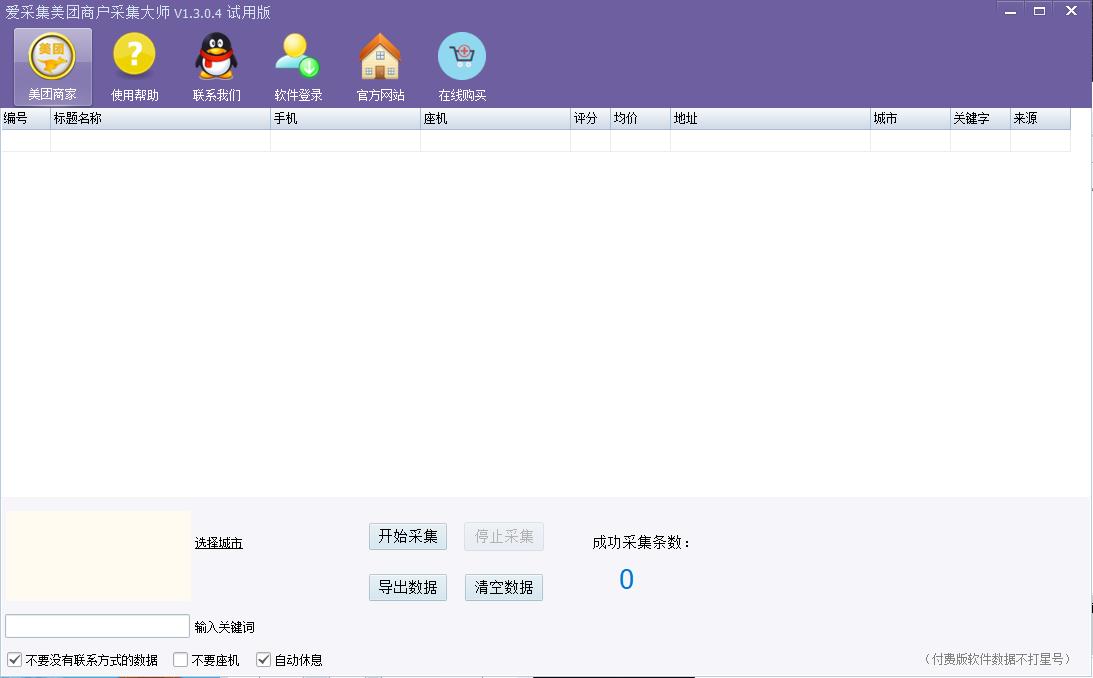Sort by 编号 column header
The height and width of the screenshot is (678, 1093).
click(x=26, y=118)
